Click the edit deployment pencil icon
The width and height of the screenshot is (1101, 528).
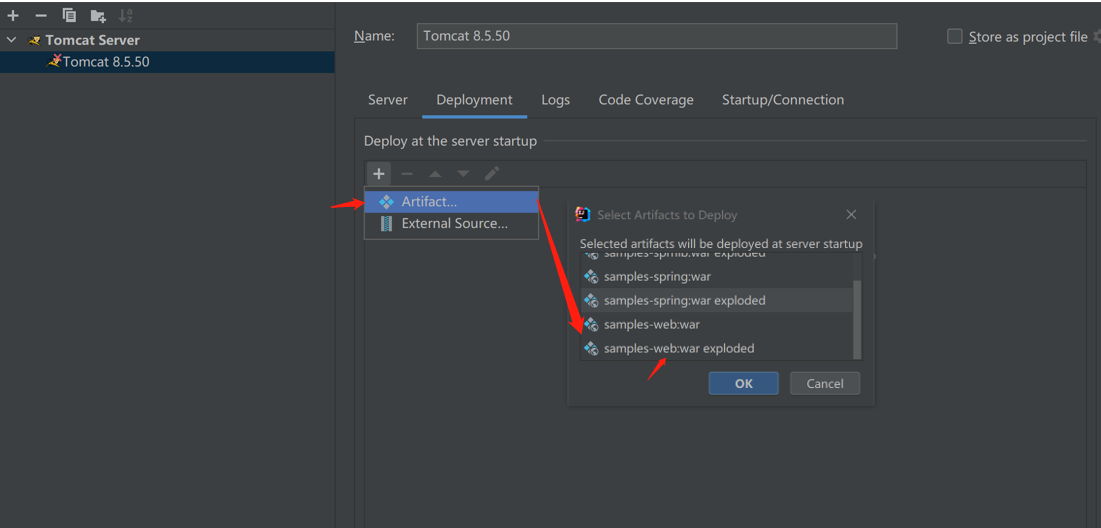pos(492,174)
